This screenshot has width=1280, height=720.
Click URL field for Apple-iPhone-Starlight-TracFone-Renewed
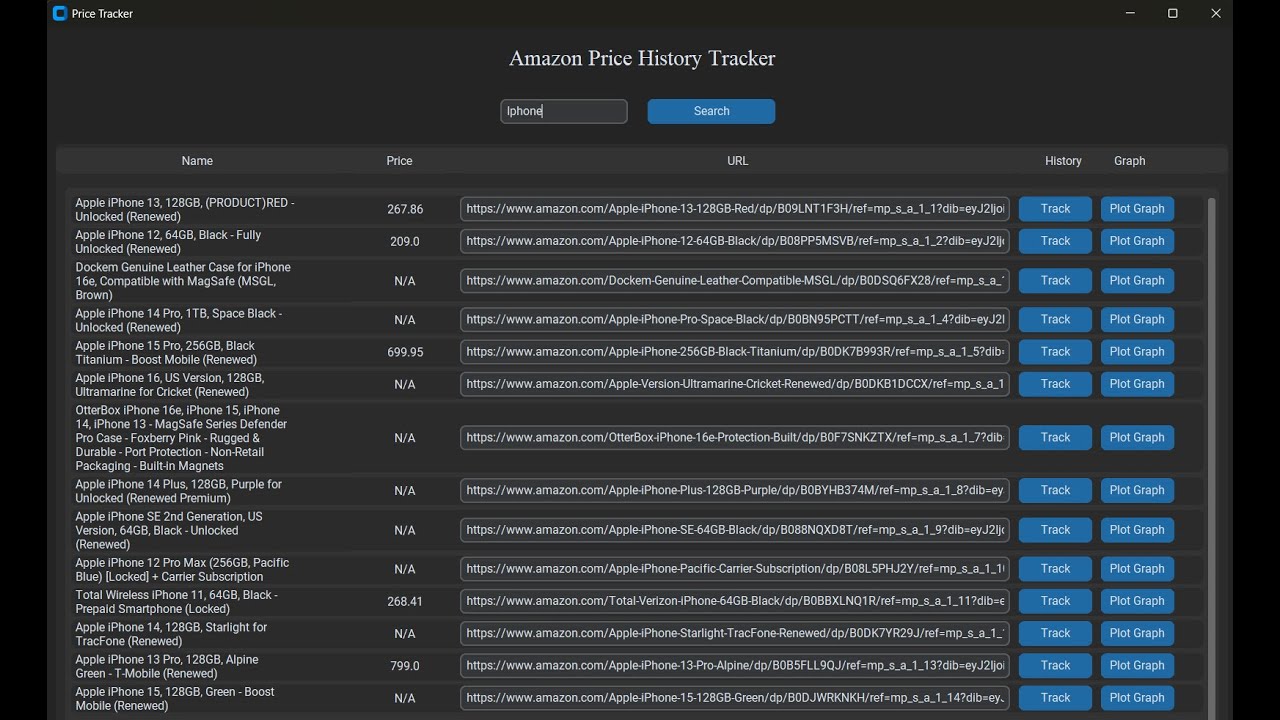734,633
